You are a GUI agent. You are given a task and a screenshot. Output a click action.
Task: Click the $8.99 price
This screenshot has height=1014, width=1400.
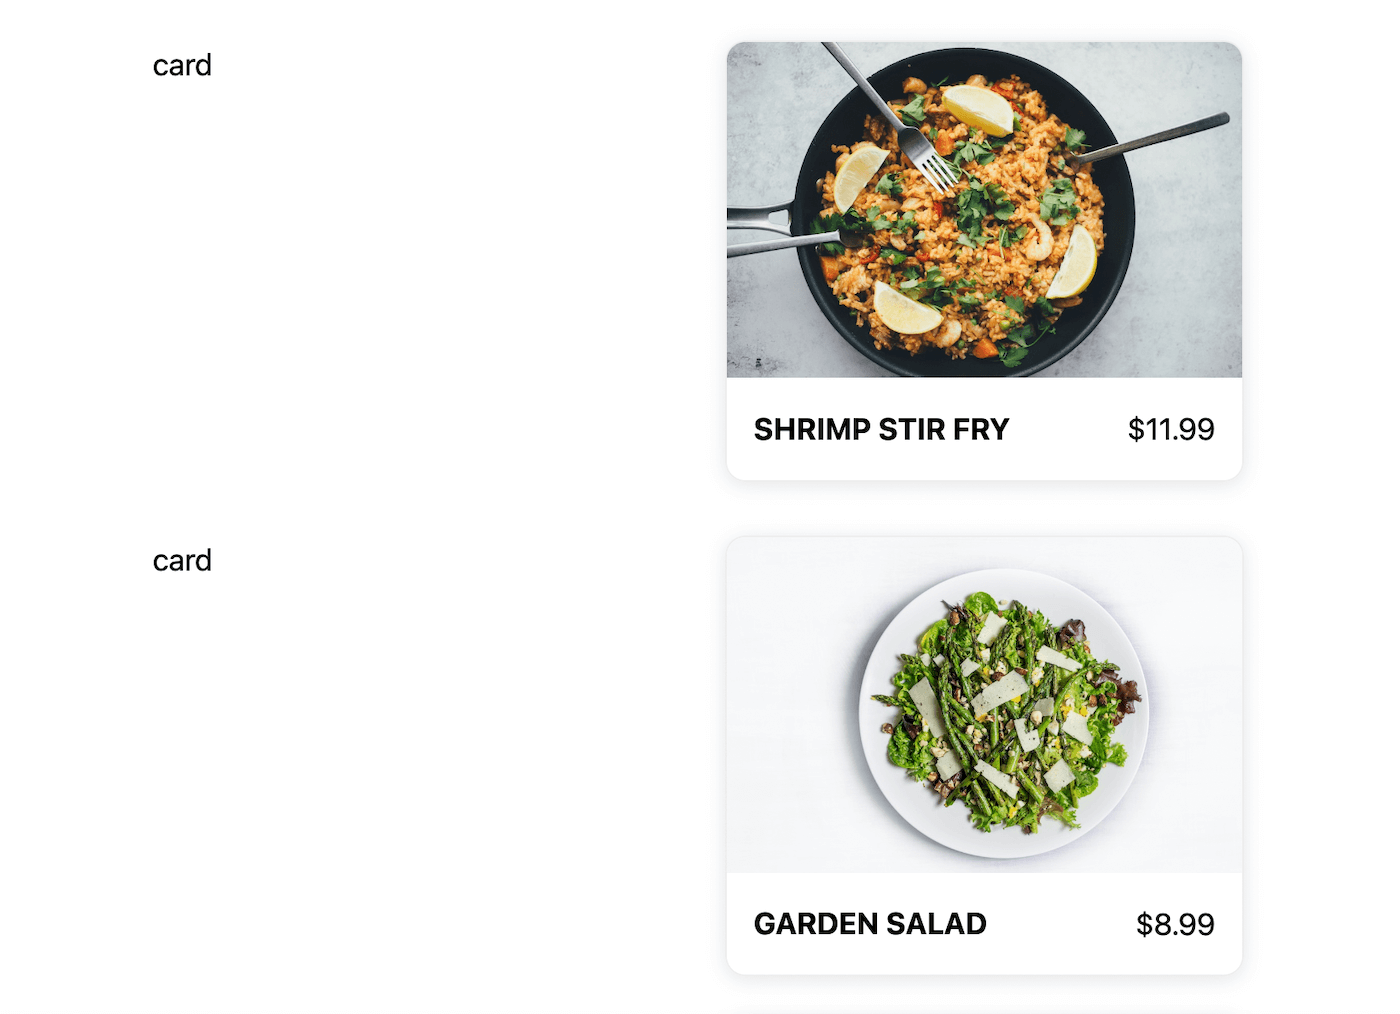click(1174, 924)
